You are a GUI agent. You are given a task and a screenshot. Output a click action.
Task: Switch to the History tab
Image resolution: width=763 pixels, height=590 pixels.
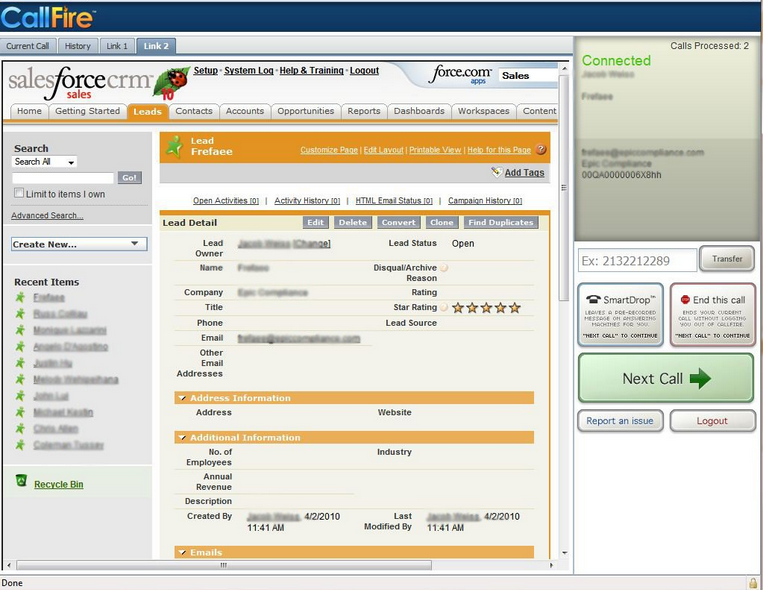[78, 46]
